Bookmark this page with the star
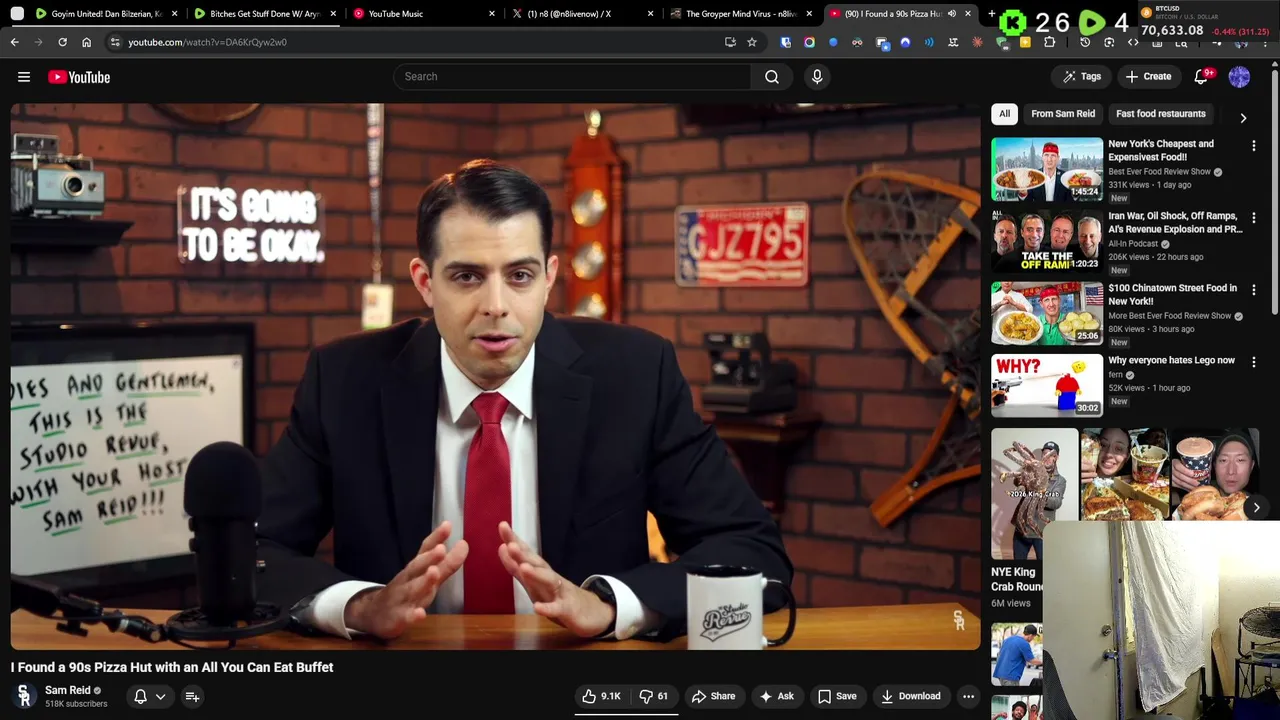The image size is (1280, 720). click(x=752, y=42)
